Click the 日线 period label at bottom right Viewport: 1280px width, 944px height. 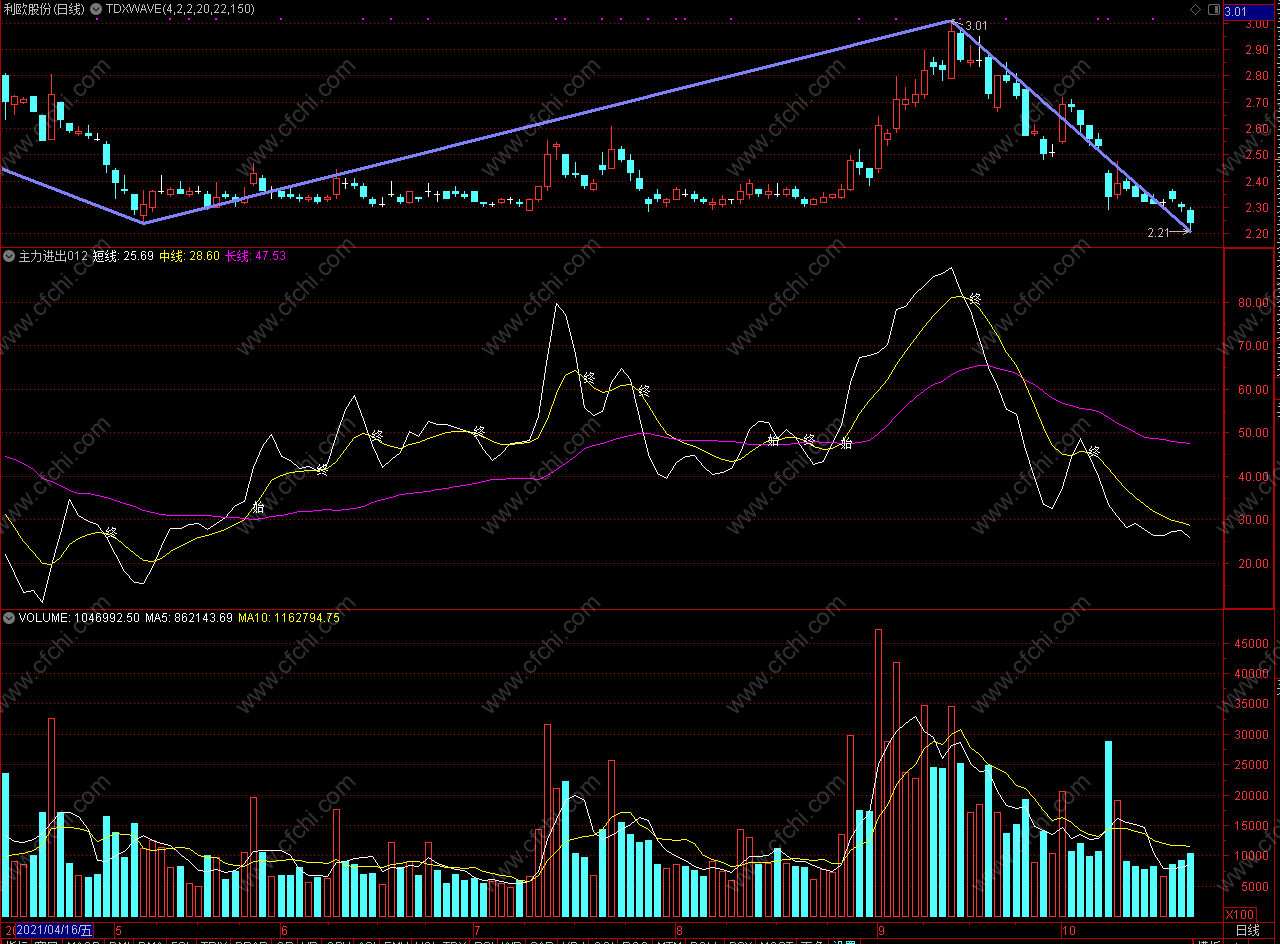tap(1248, 931)
